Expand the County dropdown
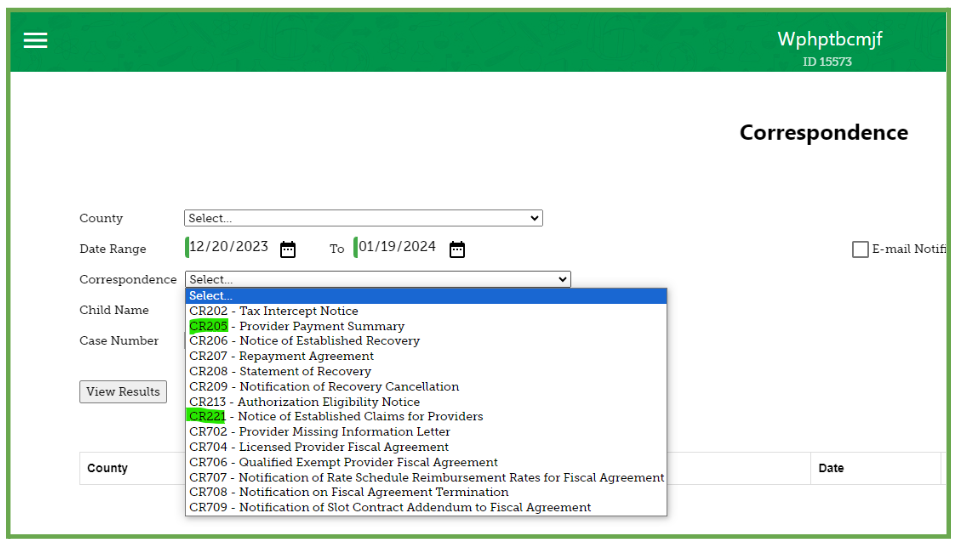961x546 pixels. click(363, 218)
